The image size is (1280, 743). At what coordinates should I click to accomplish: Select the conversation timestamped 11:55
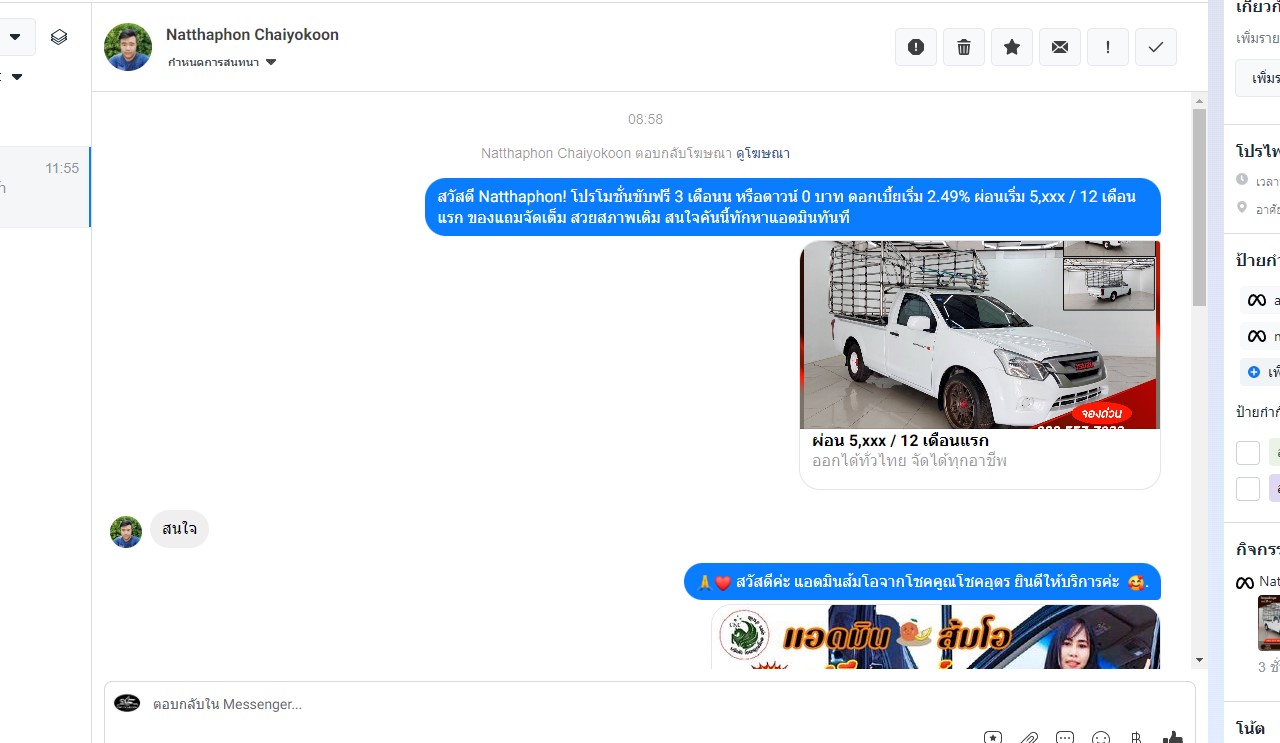(x=45, y=187)
